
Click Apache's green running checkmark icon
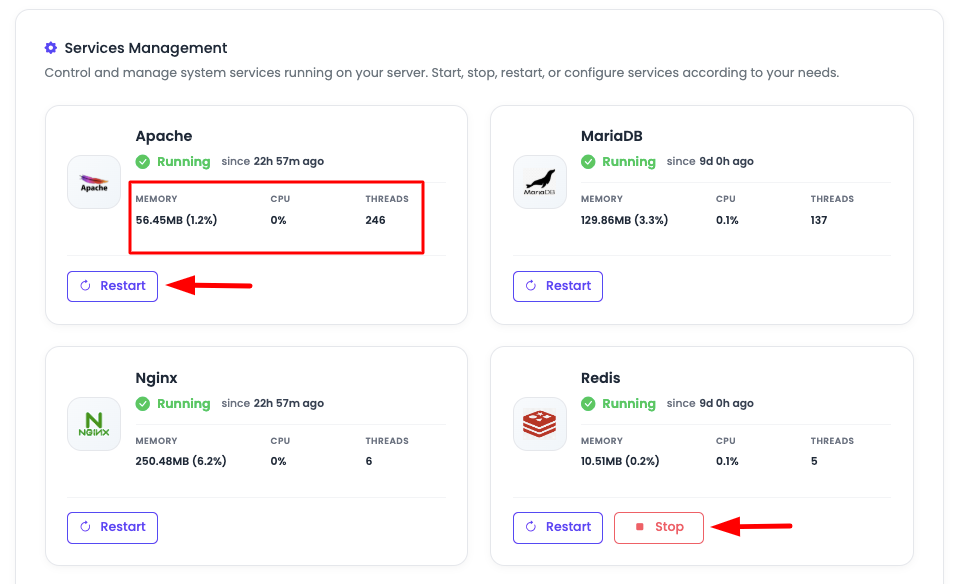coord(143,162)
